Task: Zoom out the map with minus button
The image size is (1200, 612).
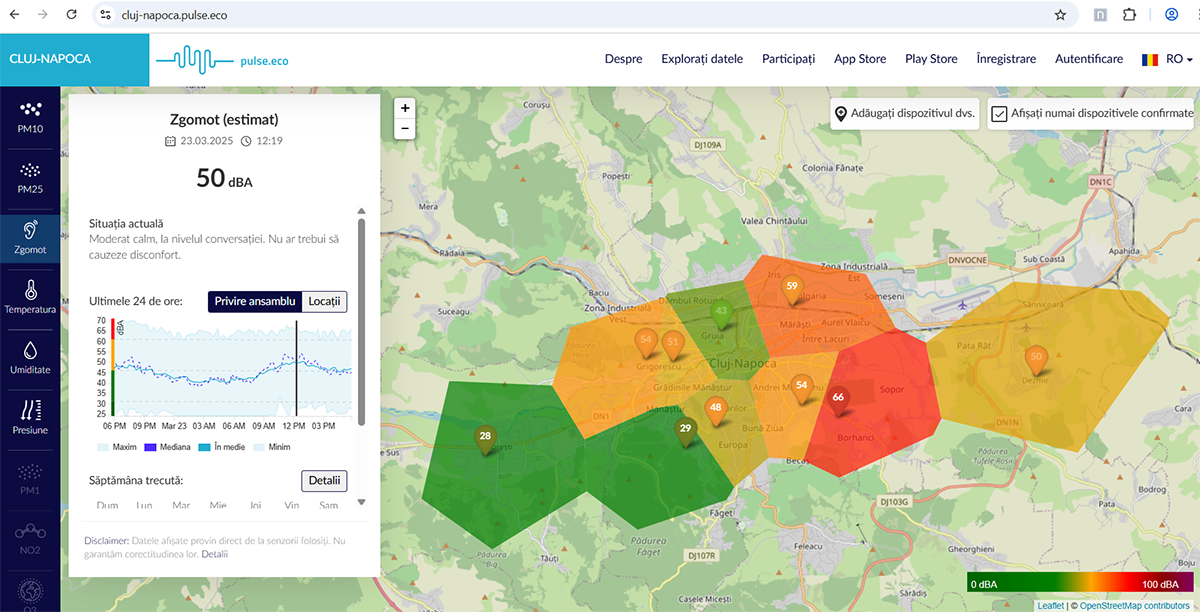Action: (405, 128)
